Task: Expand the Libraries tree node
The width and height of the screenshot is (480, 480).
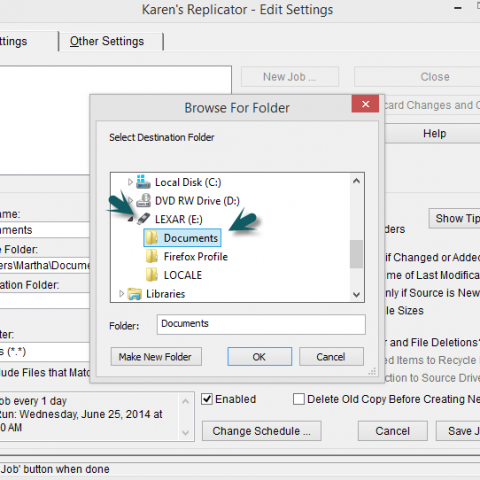Action: tap(121, 294)
